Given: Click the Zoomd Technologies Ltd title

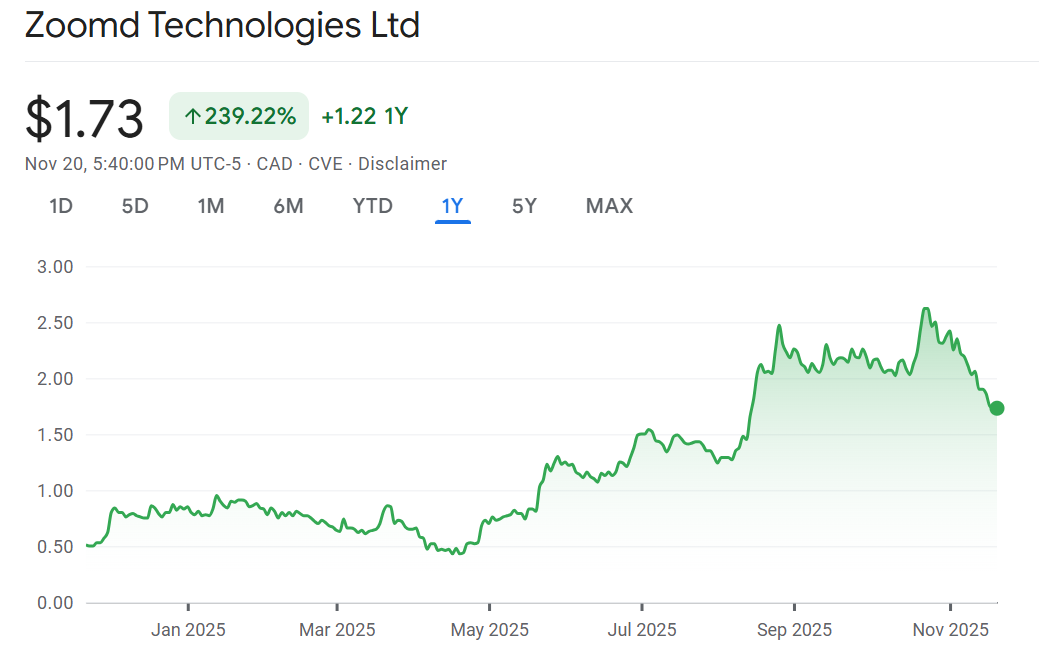Looking at the screenshot, I should (222, 26).
